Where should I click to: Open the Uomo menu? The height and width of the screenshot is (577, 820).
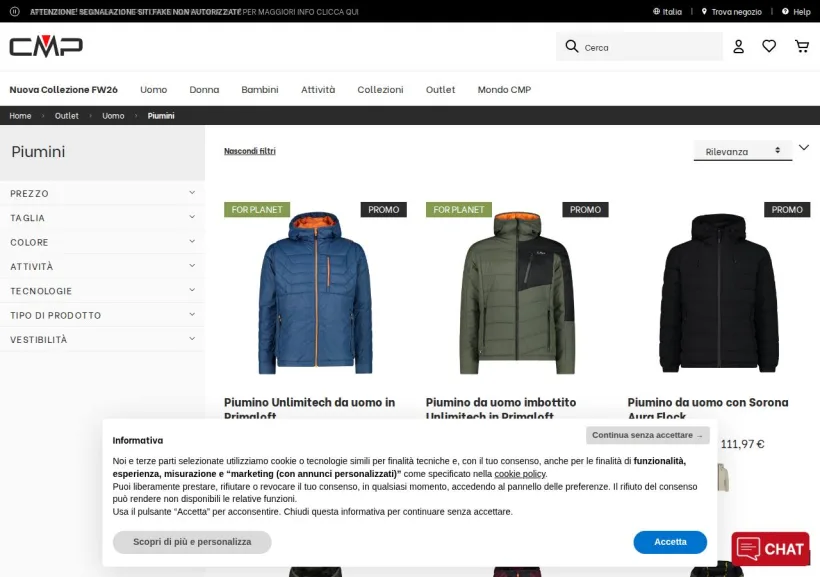tap(153, 89)
